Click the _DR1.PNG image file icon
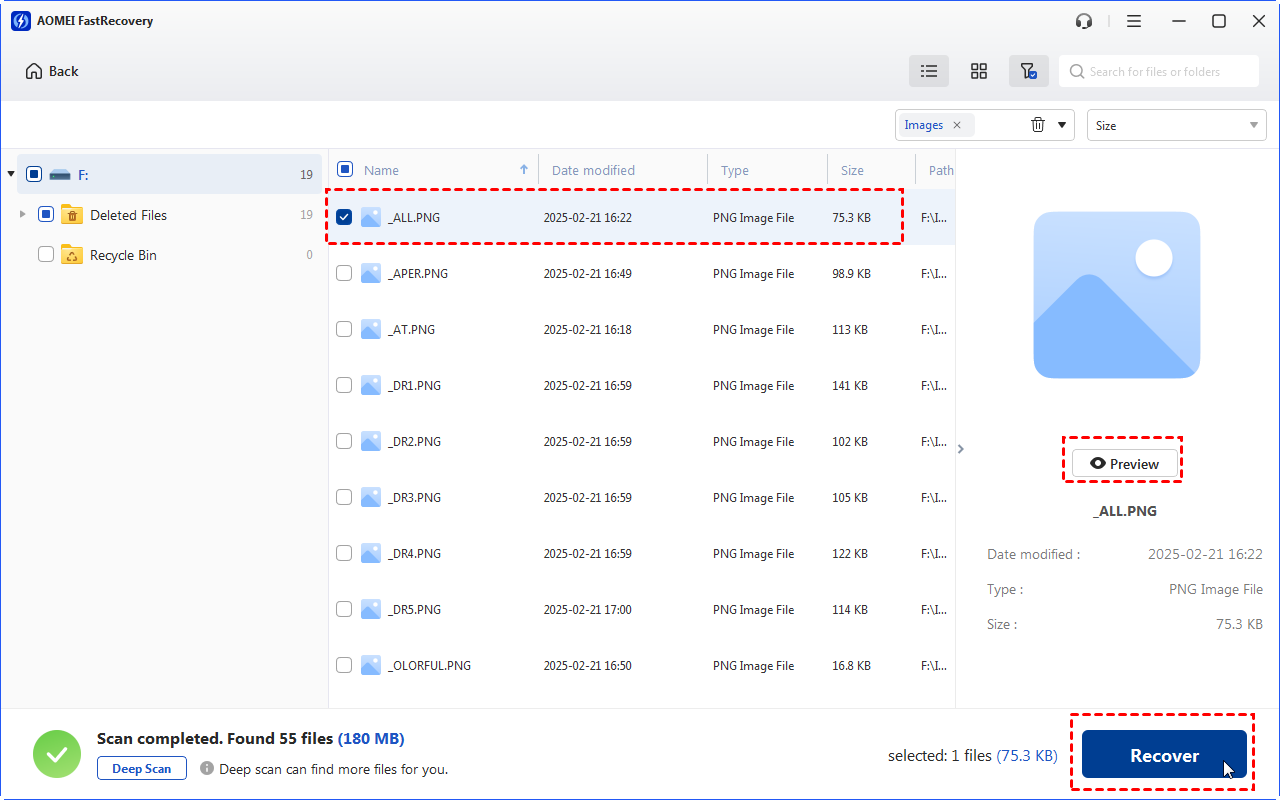Viewport: 1280px width, 800px height. click(371, 385)
